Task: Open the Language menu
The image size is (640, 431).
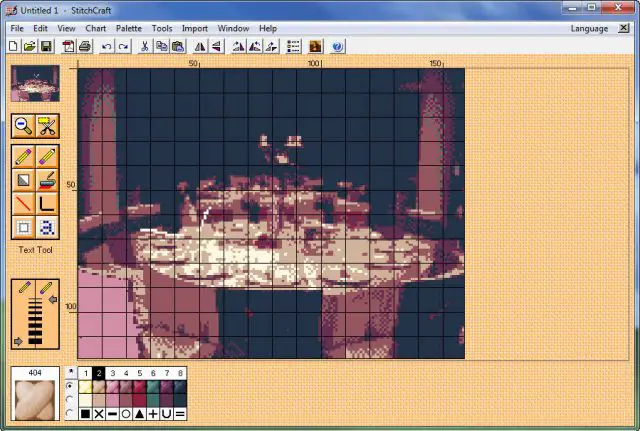Action: pyautogui.click(x=589, y=29)
